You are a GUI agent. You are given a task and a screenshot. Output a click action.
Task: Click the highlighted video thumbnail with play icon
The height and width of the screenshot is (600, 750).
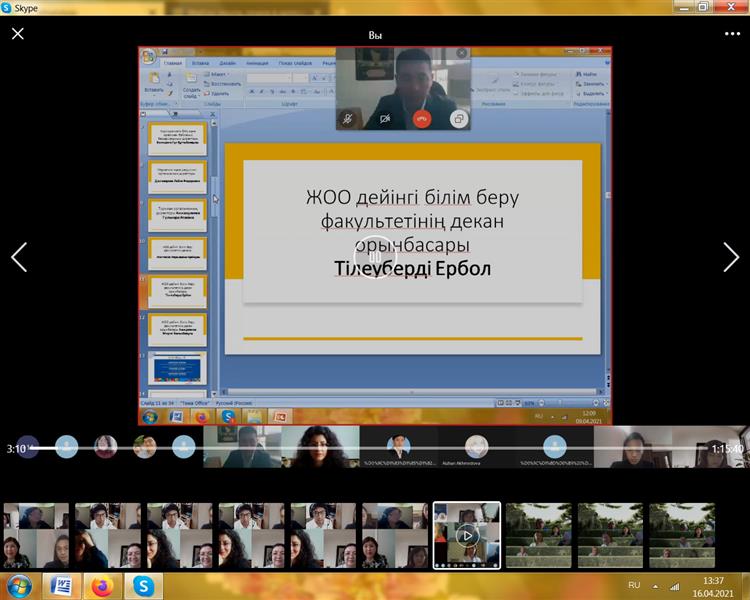pos(467,535)
